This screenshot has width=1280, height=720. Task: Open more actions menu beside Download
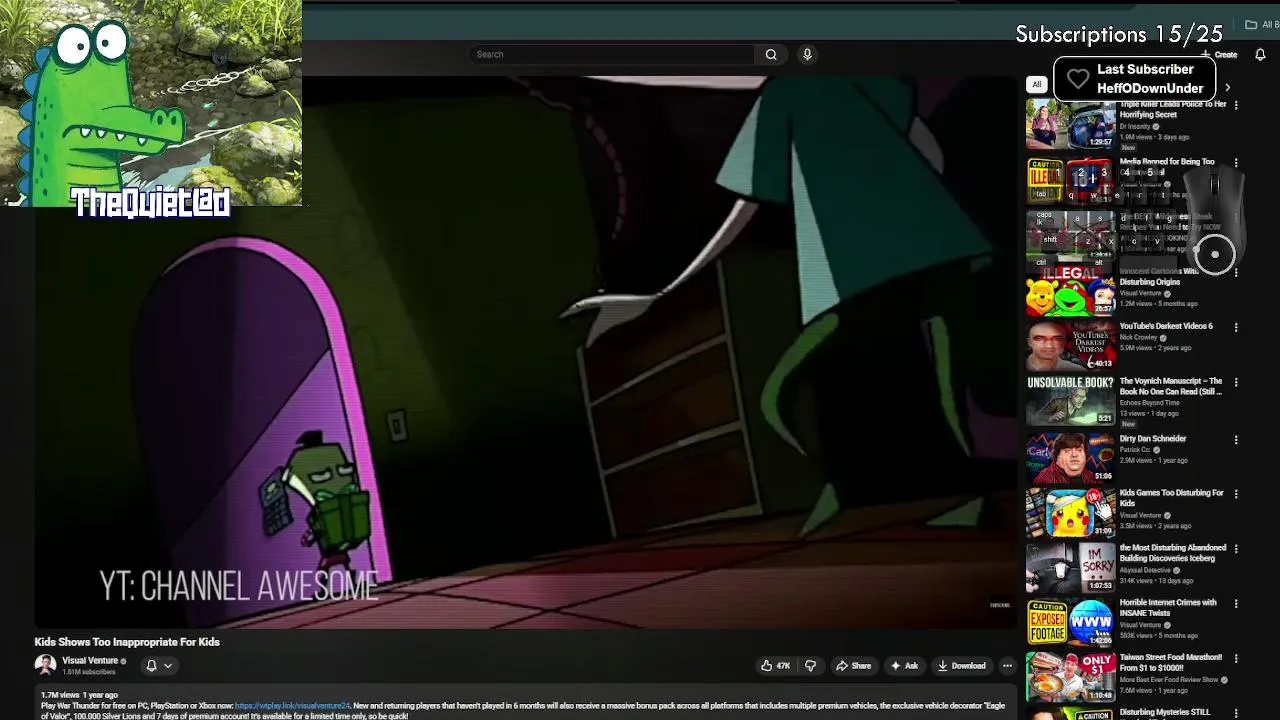[1007, 665]
